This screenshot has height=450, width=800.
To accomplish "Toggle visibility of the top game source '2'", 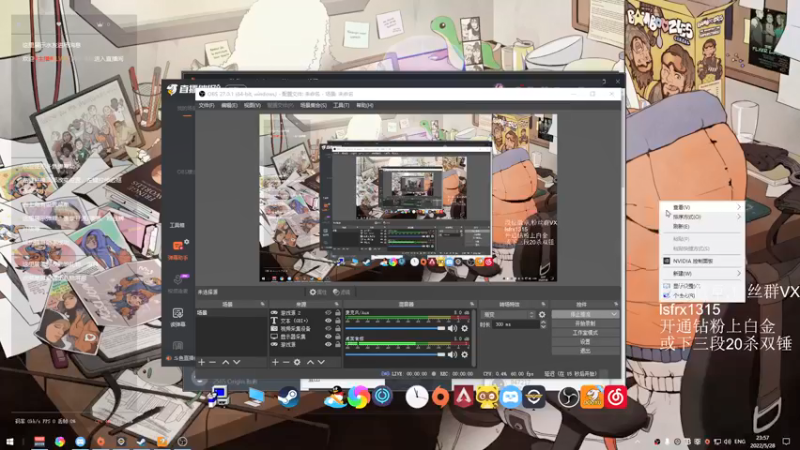I will click(x=328, y=313).
